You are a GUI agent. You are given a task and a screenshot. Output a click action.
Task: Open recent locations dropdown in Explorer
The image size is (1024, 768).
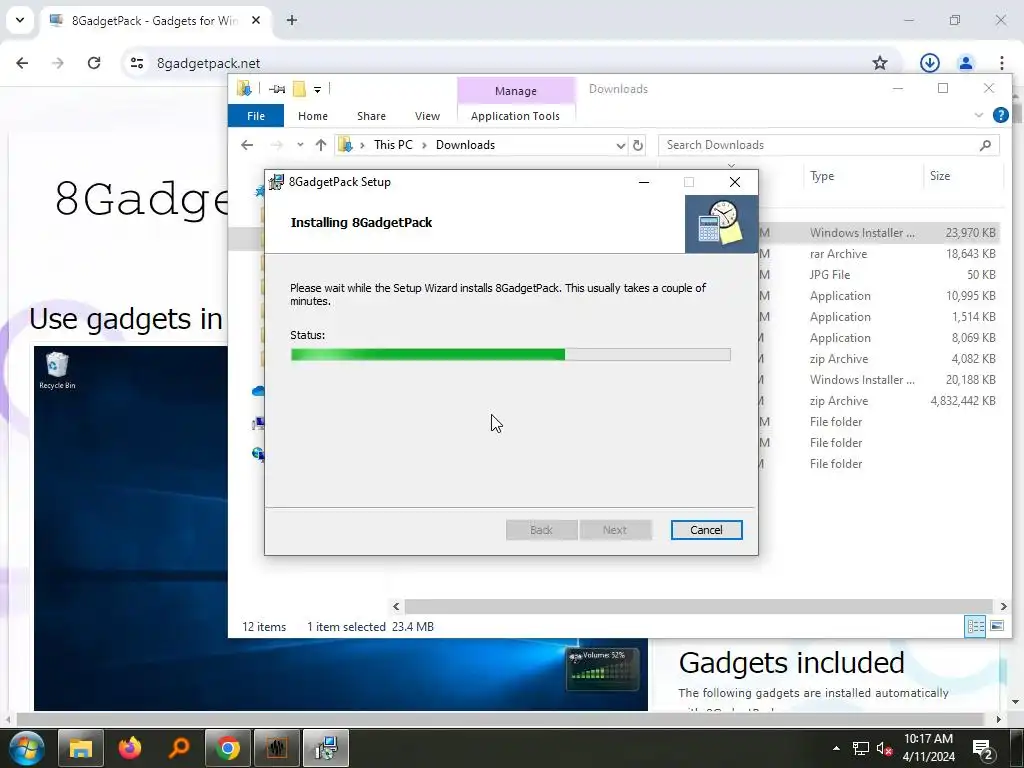point(300,145)
